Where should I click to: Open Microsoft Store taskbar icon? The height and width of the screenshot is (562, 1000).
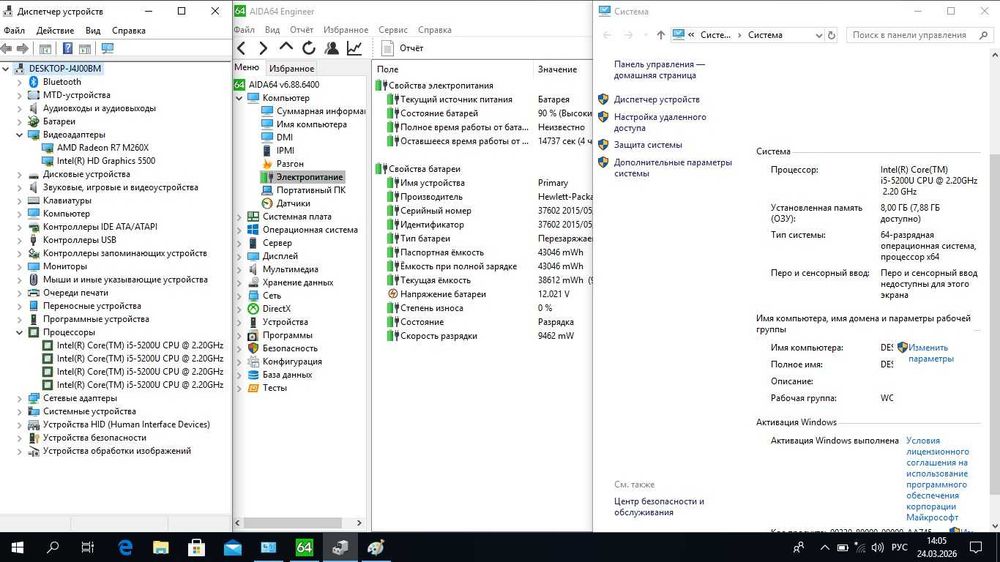click(196, 547)
